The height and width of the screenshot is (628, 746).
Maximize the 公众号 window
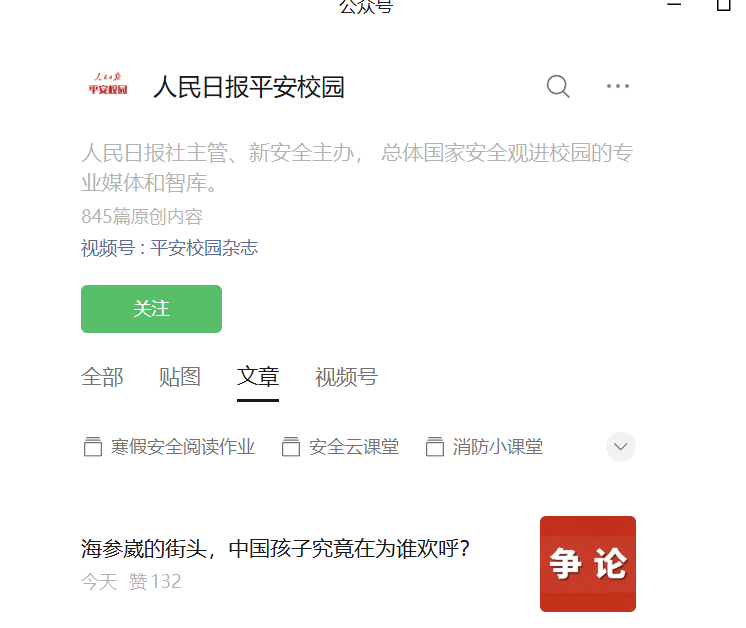tap(724, 4)
